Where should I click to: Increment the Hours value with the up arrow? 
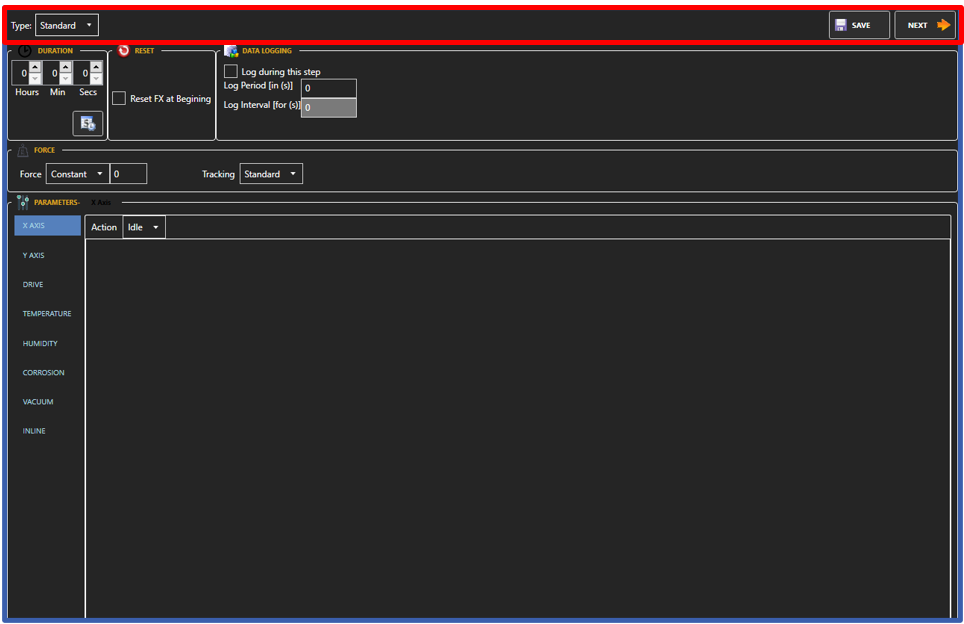[x=35, y=66]
